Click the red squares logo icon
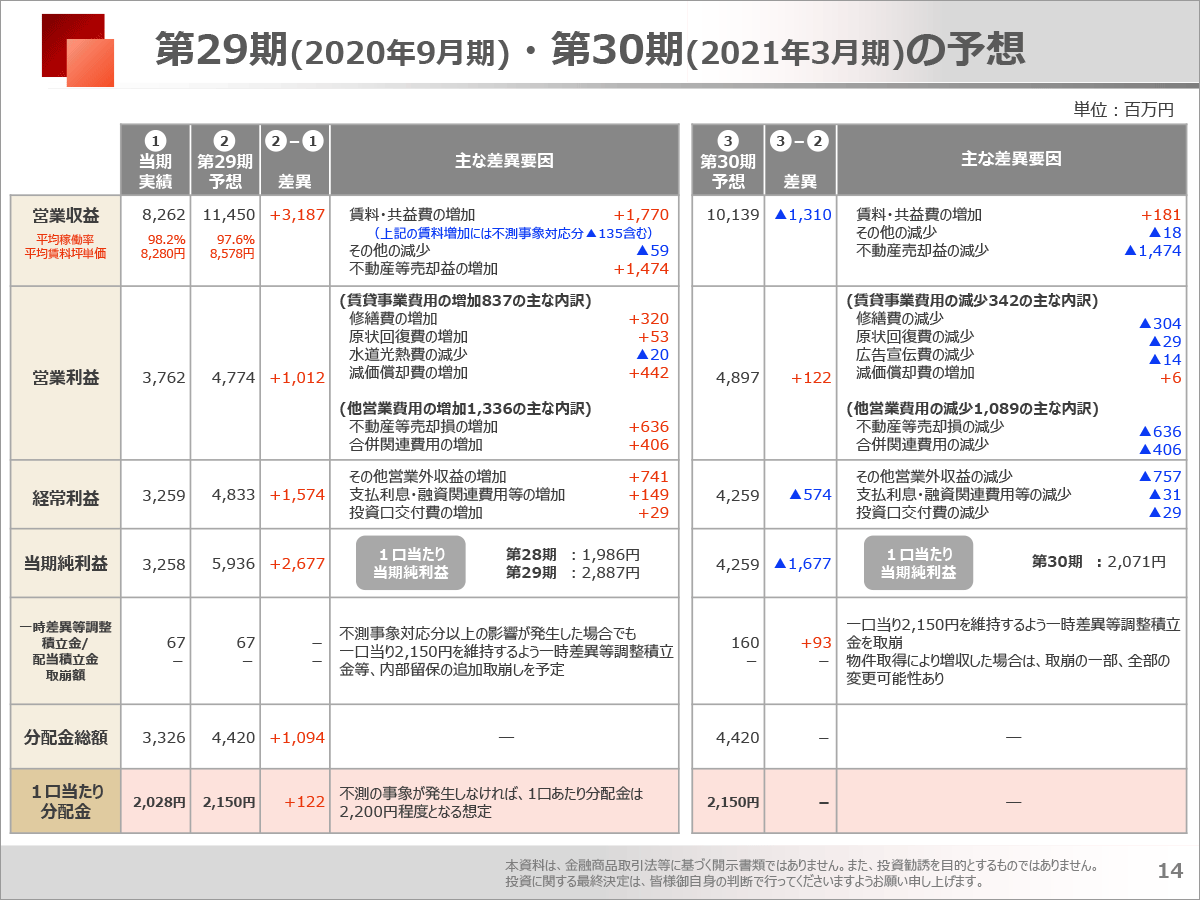The height and width of the screenshot is (900, 1200). coord(78,50)
